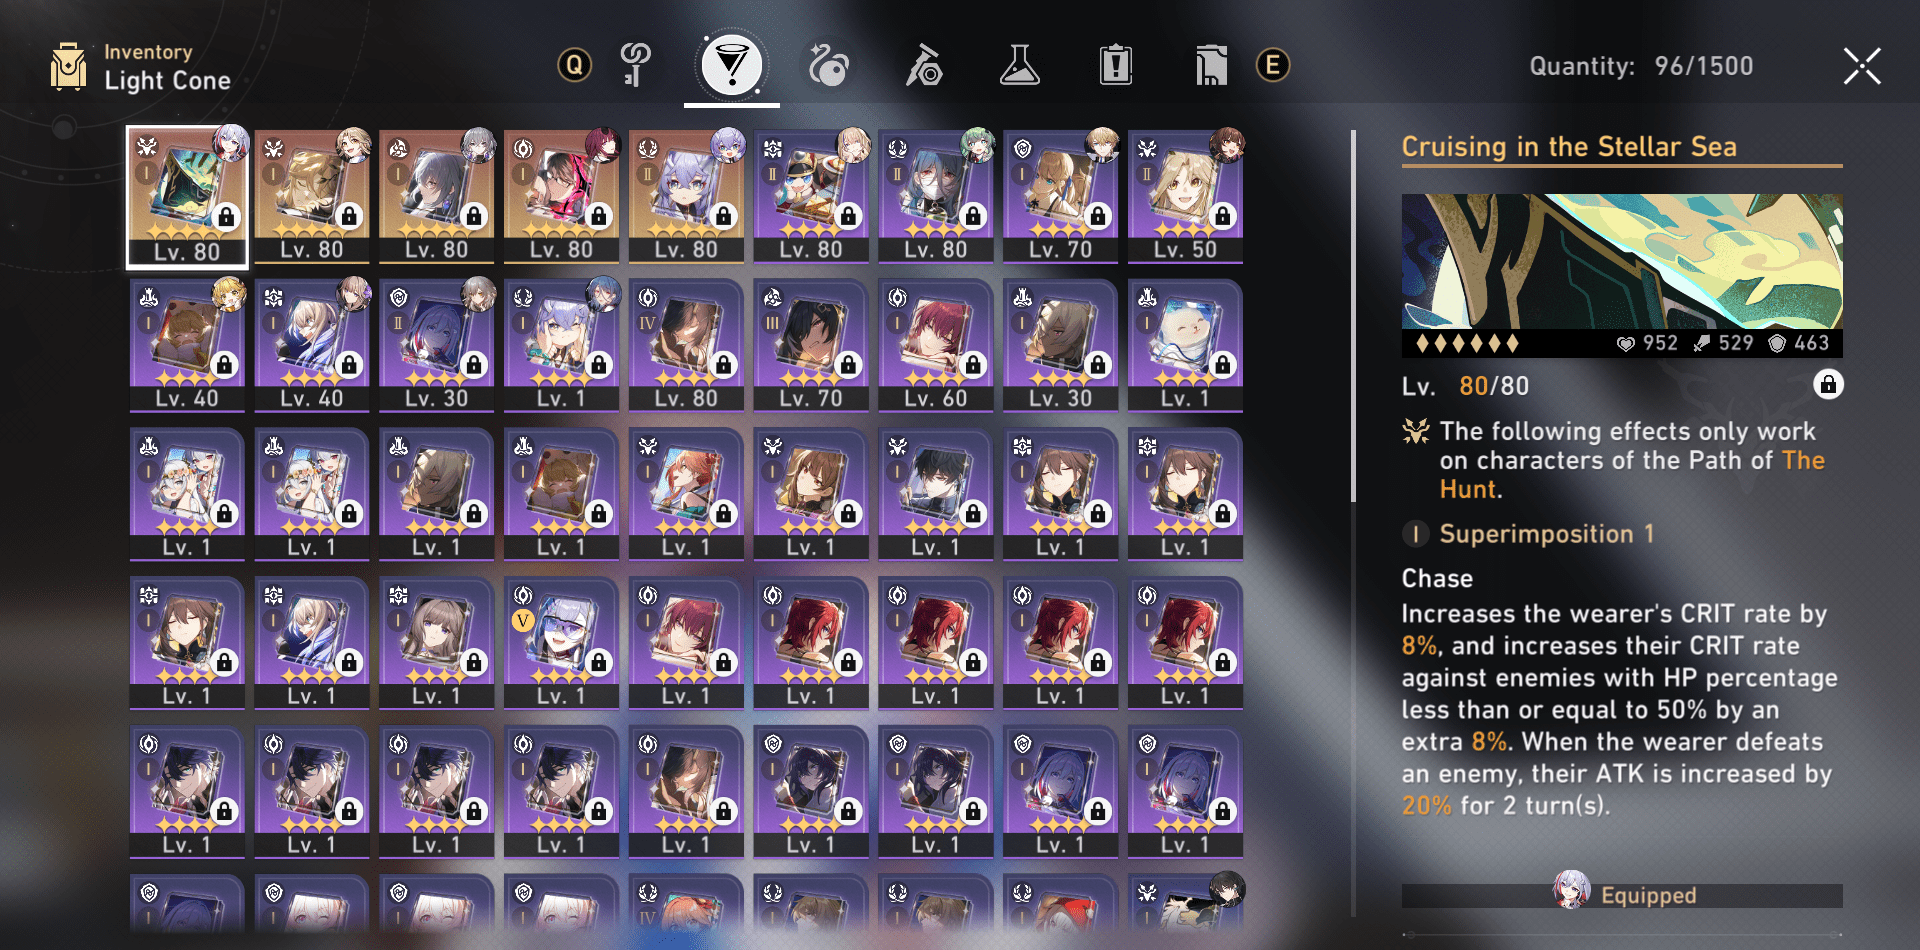Select the Lv. 70 light cone in the first row
Viewport: 1920px width, 950px height.
[x=1060, y=197]
